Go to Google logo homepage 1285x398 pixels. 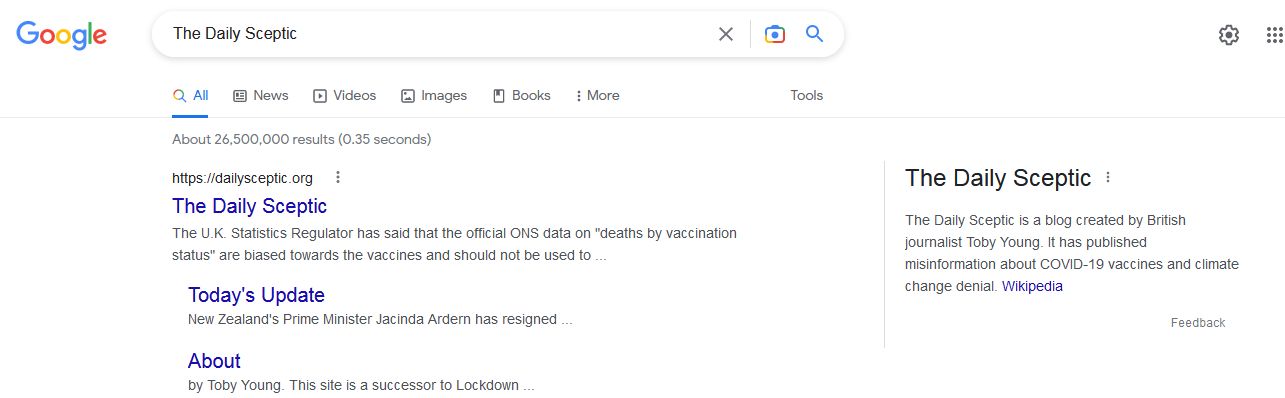pos(61,35)
